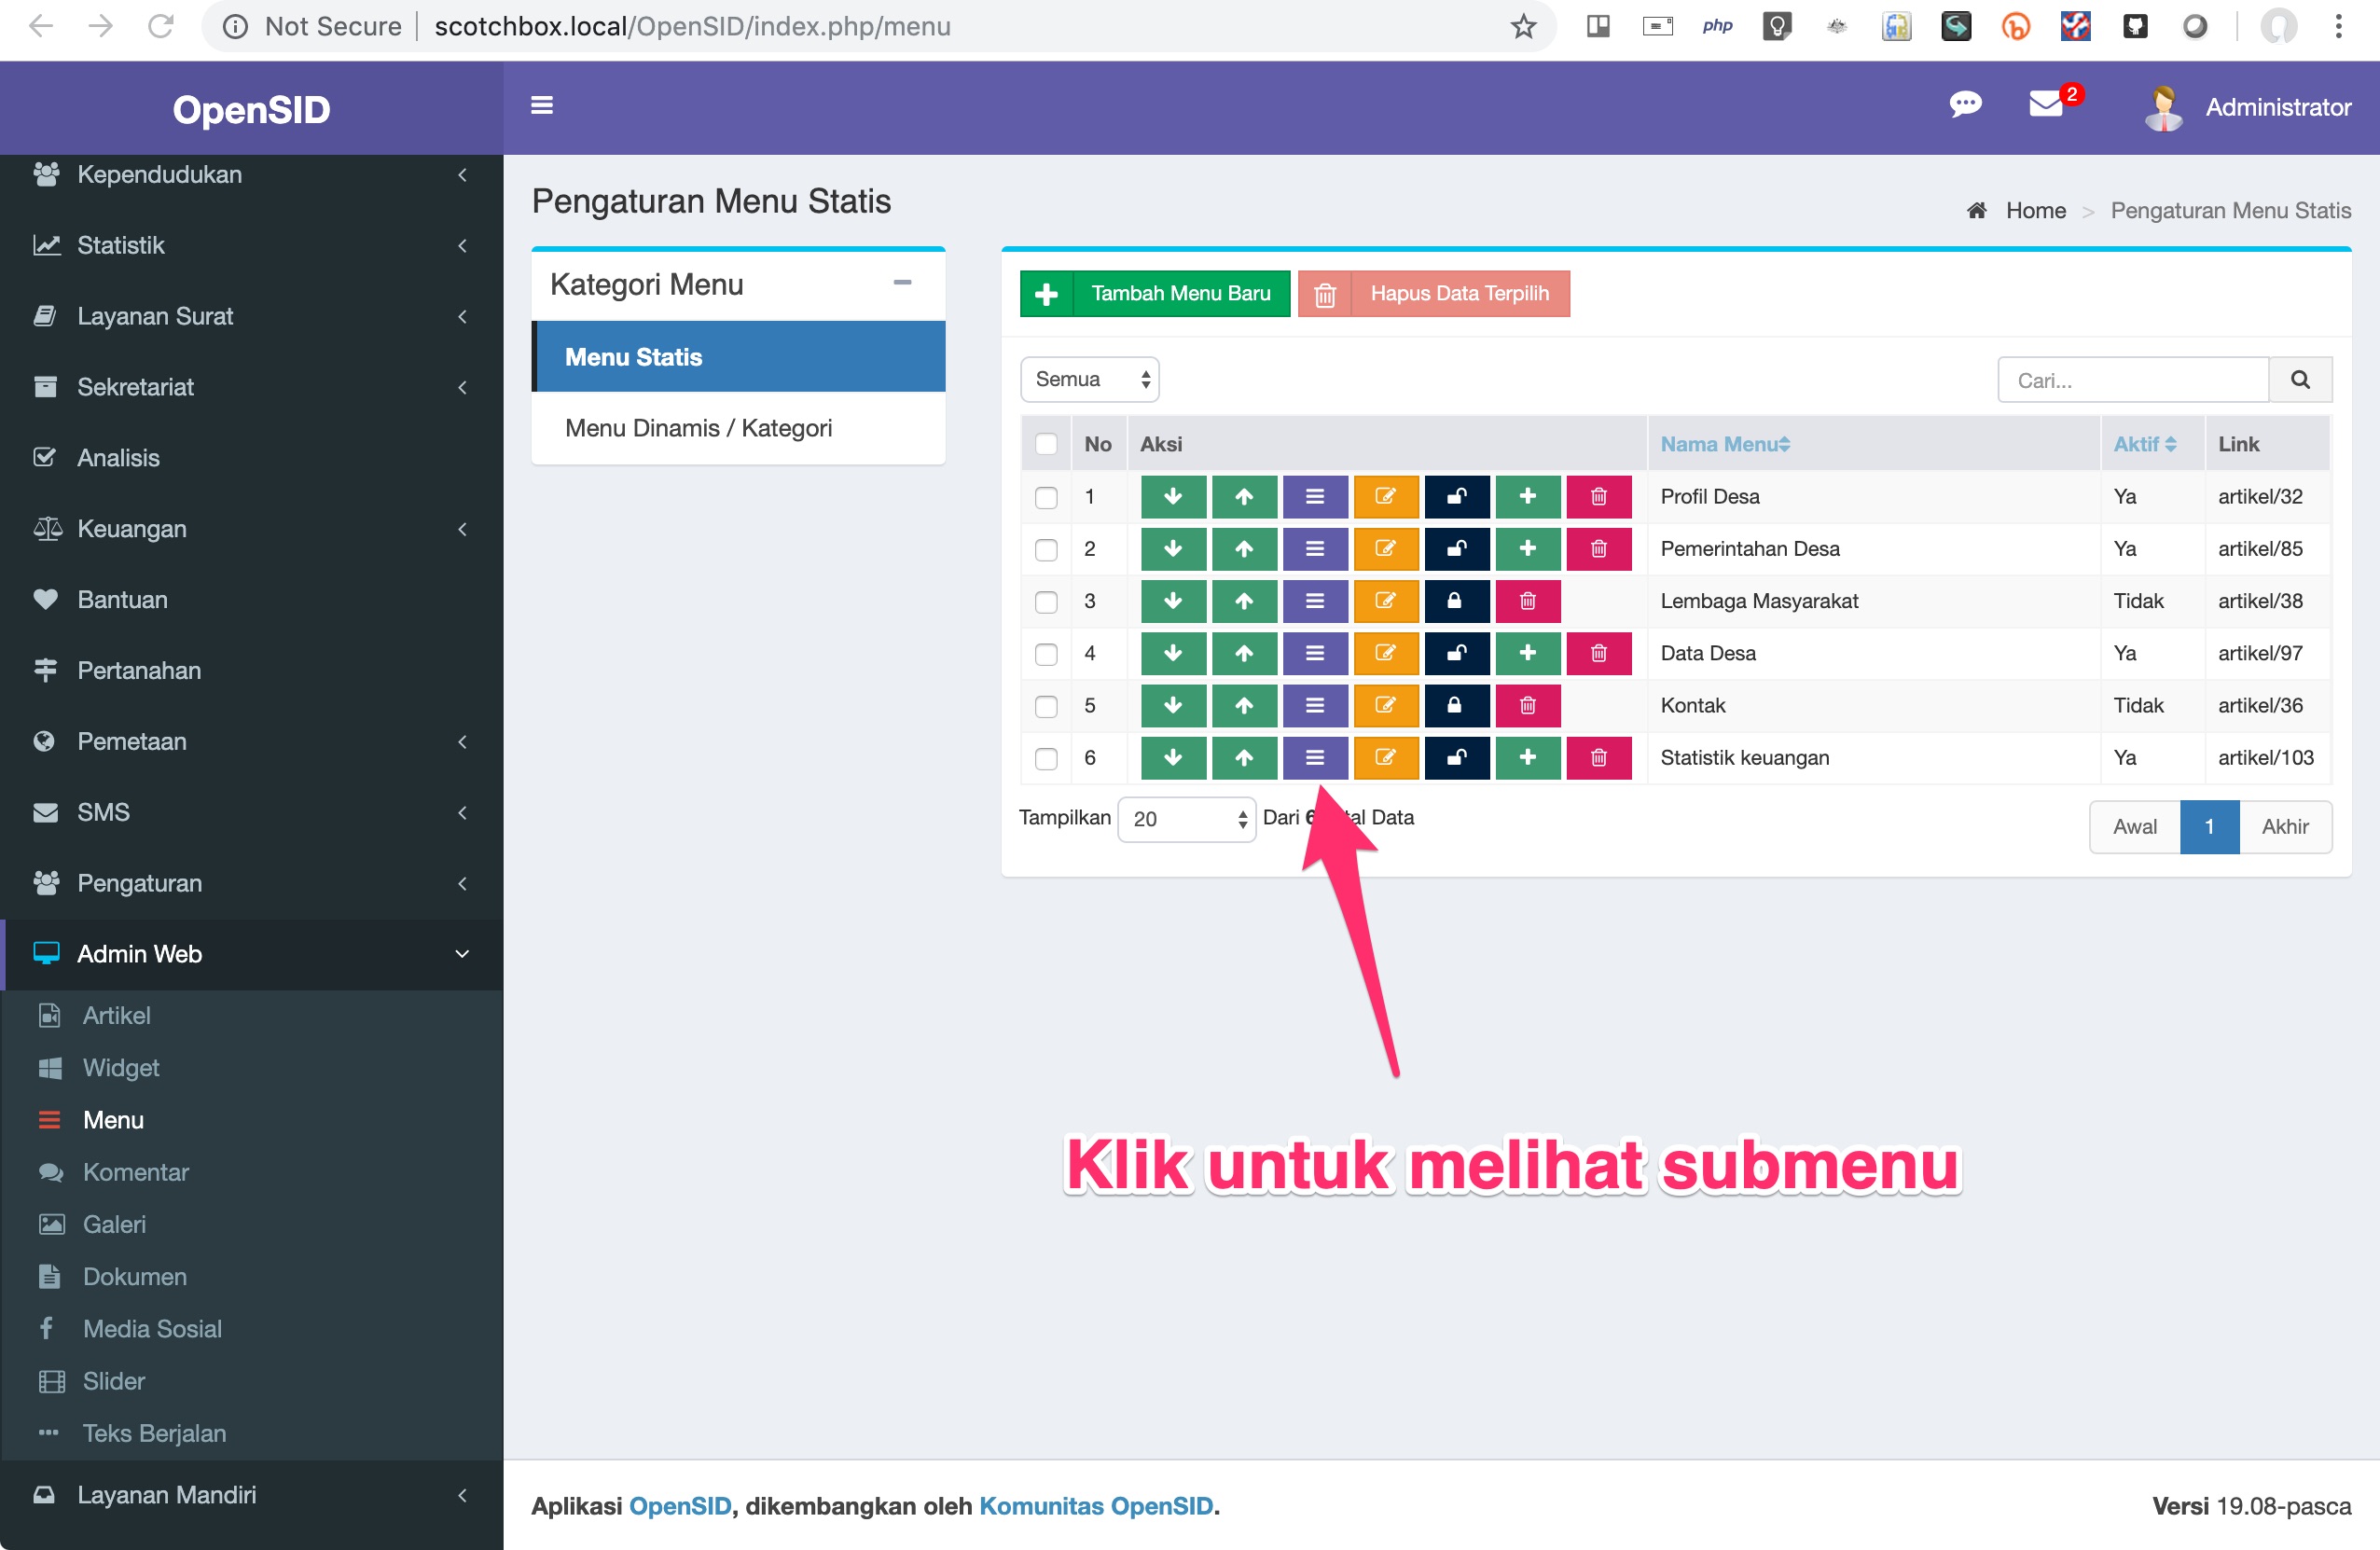Check the checkbox for row 3
The image size is (2380, 1550).
[x=1046, y=601]
